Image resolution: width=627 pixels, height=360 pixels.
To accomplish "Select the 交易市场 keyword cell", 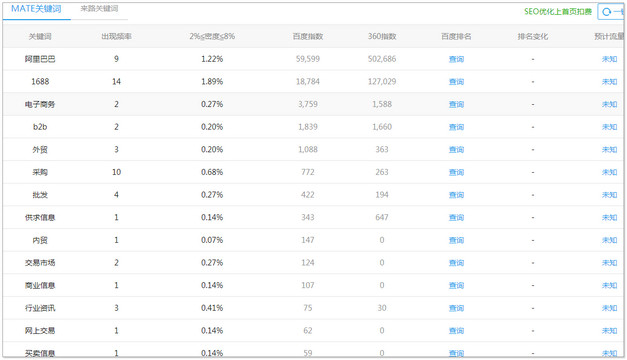I will [x=40, y=263].
